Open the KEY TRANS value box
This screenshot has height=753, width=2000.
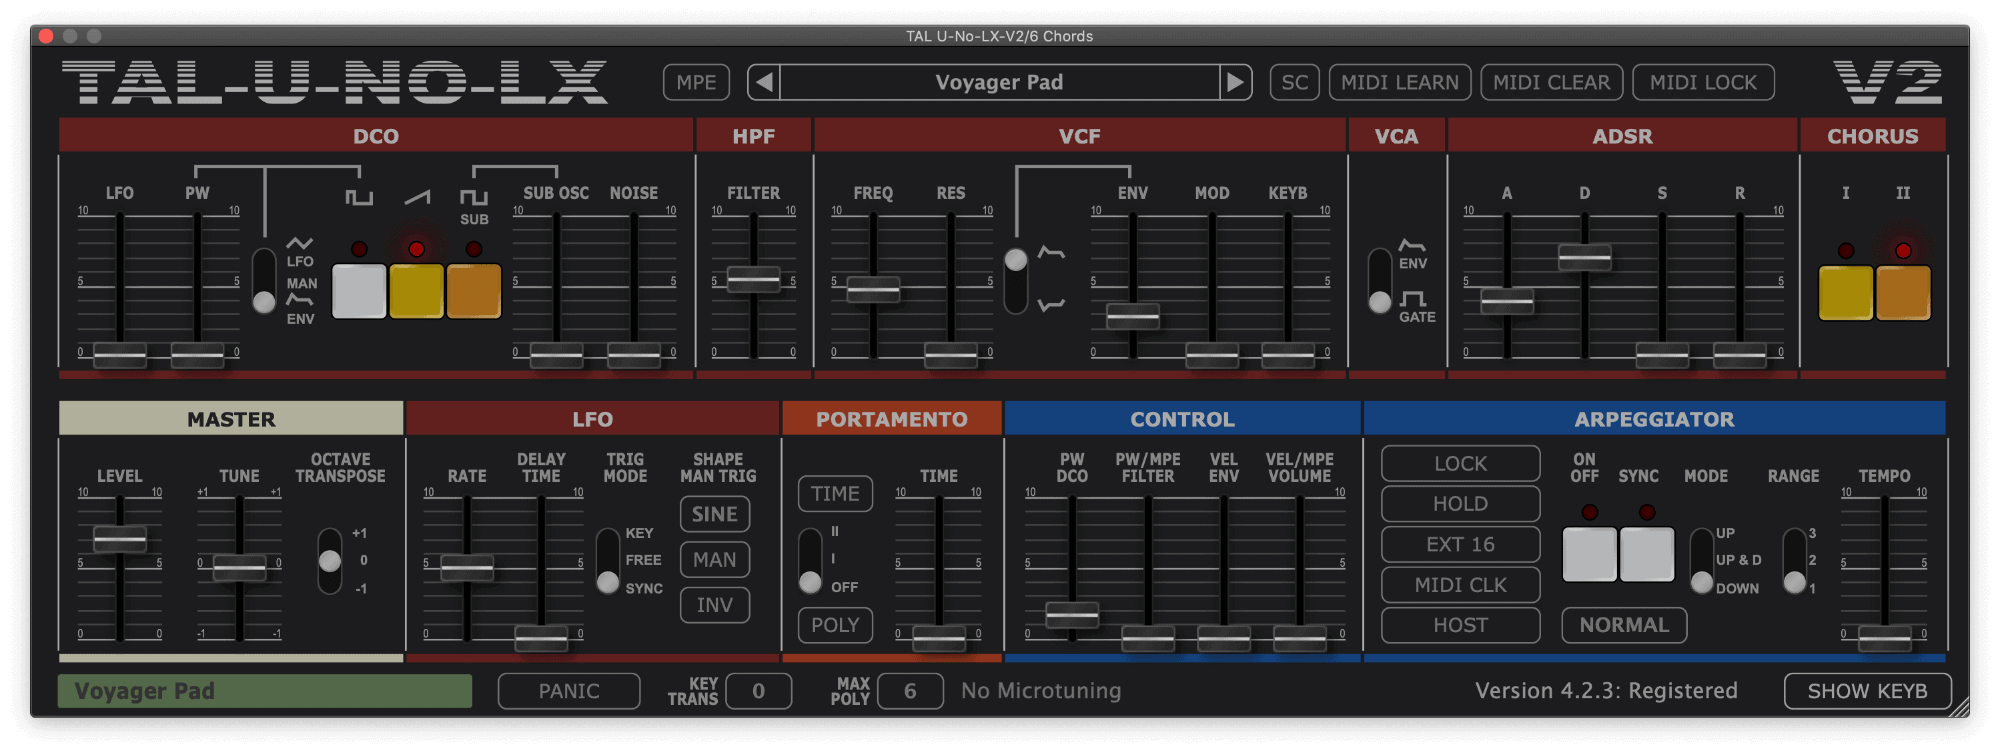pos(758,691)
